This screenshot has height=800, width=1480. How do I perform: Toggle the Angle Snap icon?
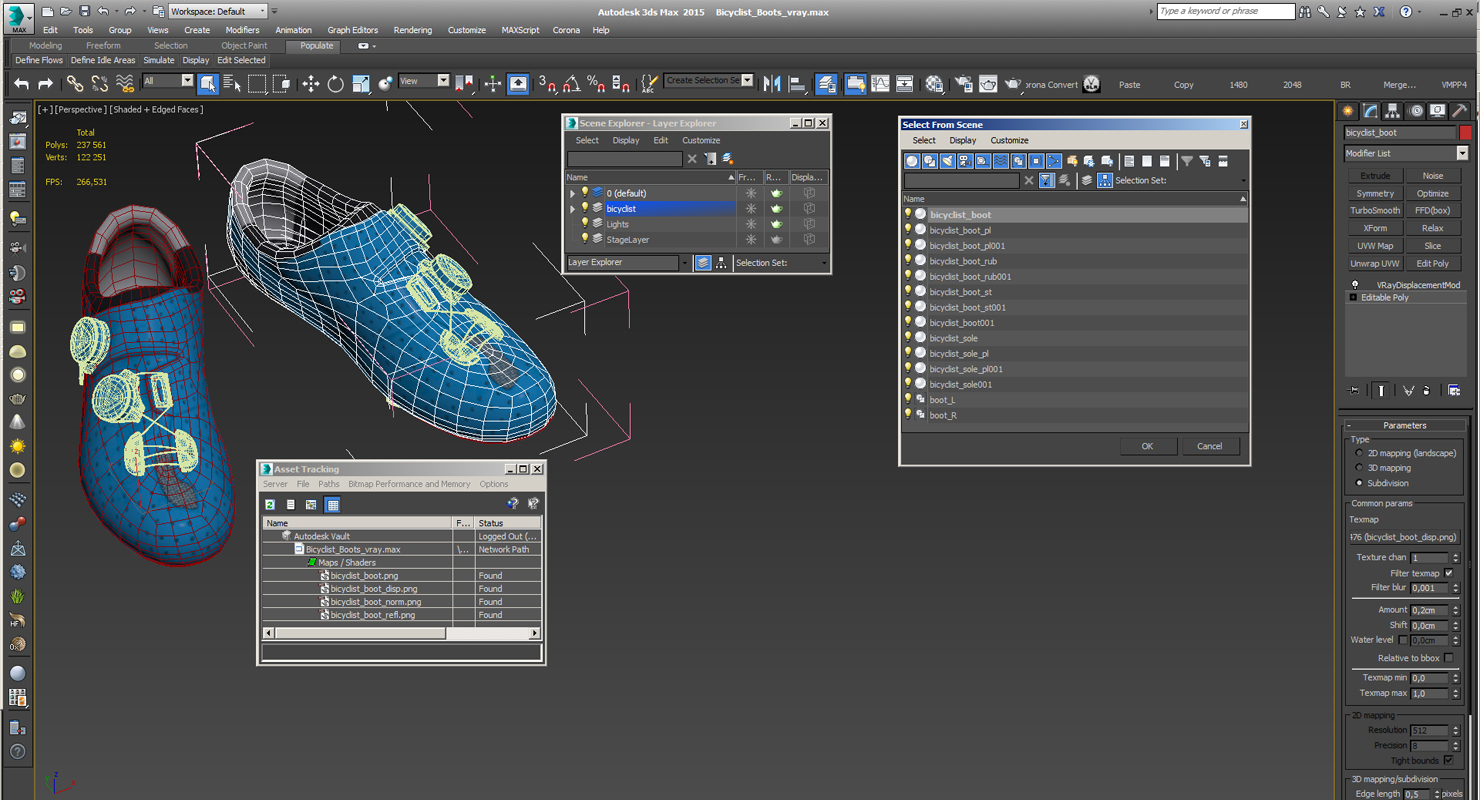click(x=571, y=84)
